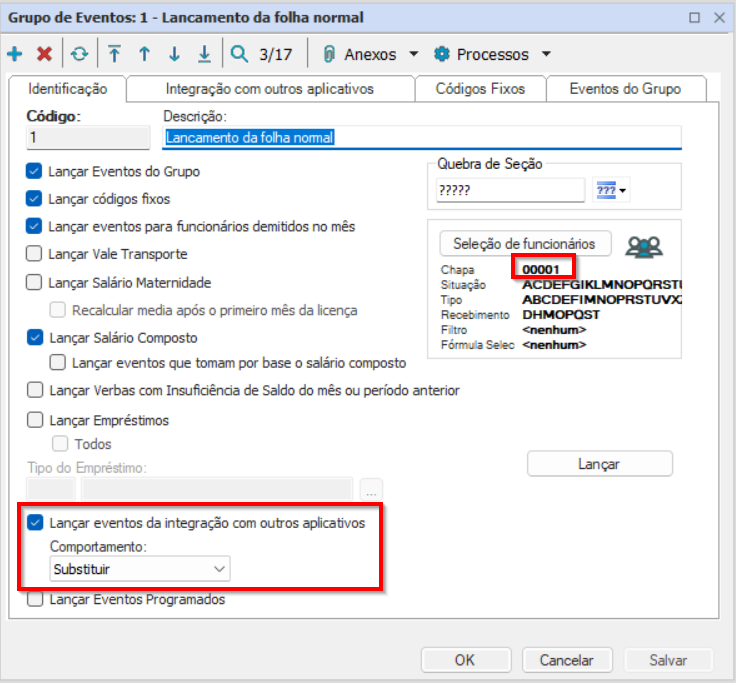Click the Situação value starting with ACDEFGIKLMNOPQRST
This screenshot has width=736, height=685.
click(602, 285)
